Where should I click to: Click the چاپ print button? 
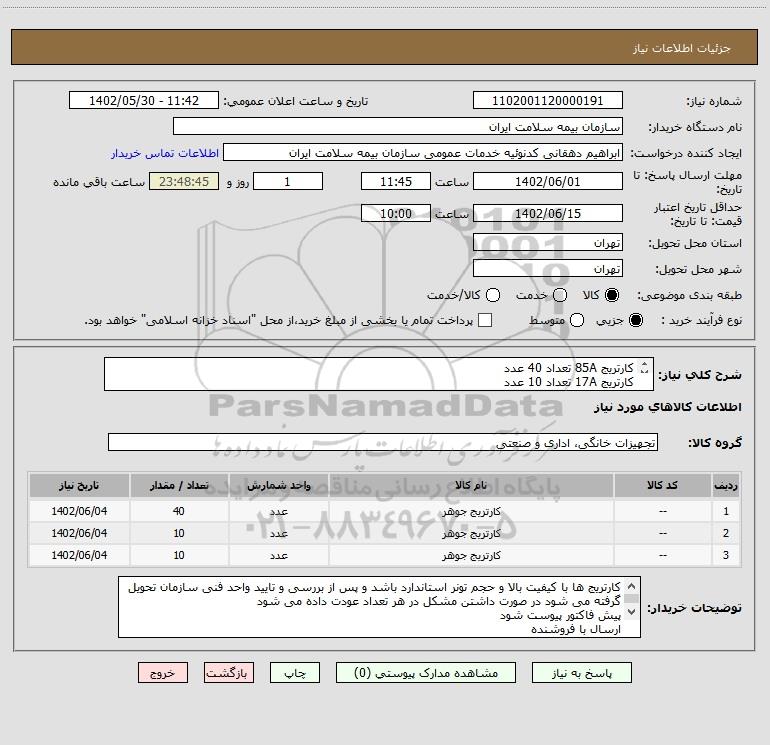point(295,673)
